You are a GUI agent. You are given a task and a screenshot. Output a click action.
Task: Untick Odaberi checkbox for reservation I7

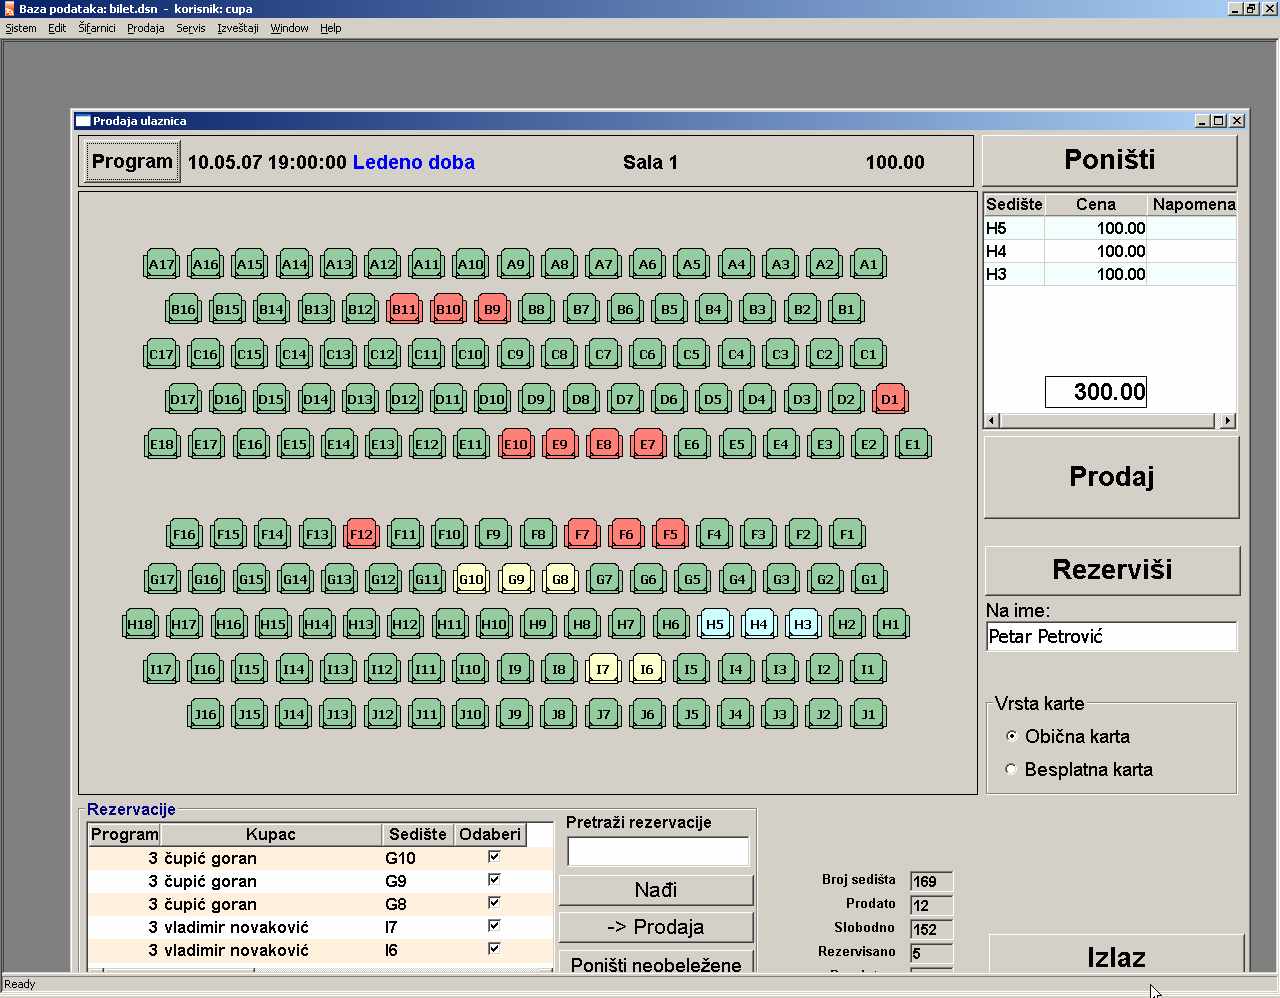494,926
